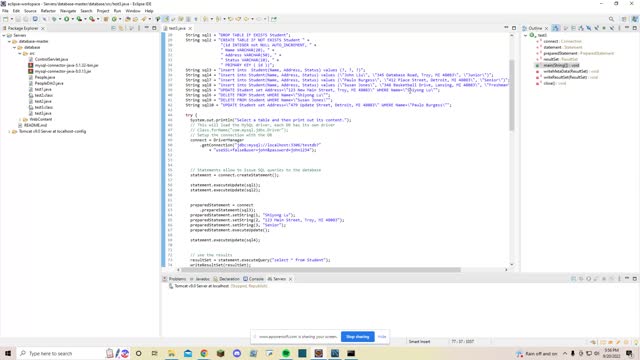Select mysql-connector-java-5.1.22-bin.jar file
640x360 pixels.
(x=63, y=65)
